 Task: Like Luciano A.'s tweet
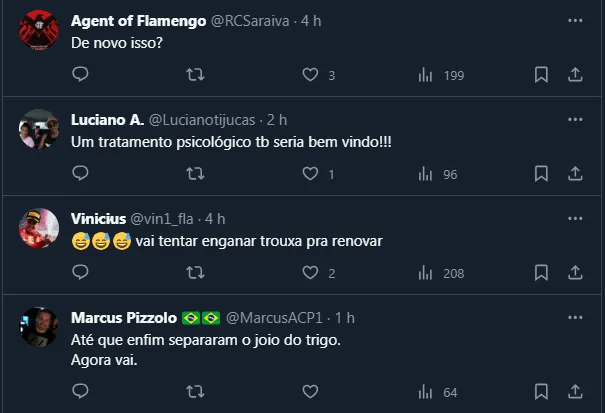click(x=310, y=174)
